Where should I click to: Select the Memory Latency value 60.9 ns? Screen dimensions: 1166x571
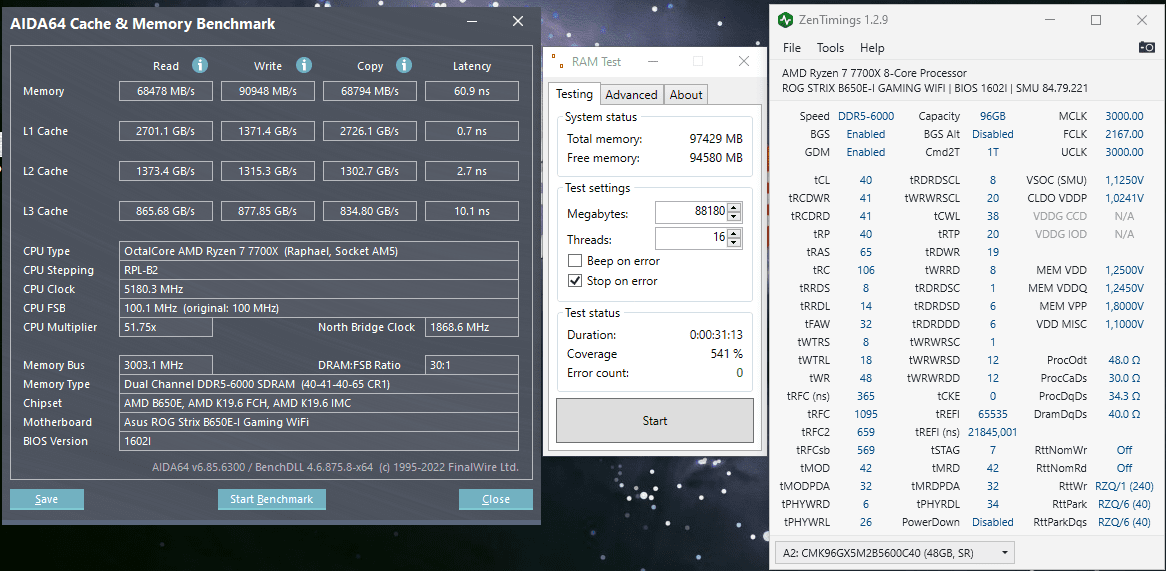(x=471, y=91)
